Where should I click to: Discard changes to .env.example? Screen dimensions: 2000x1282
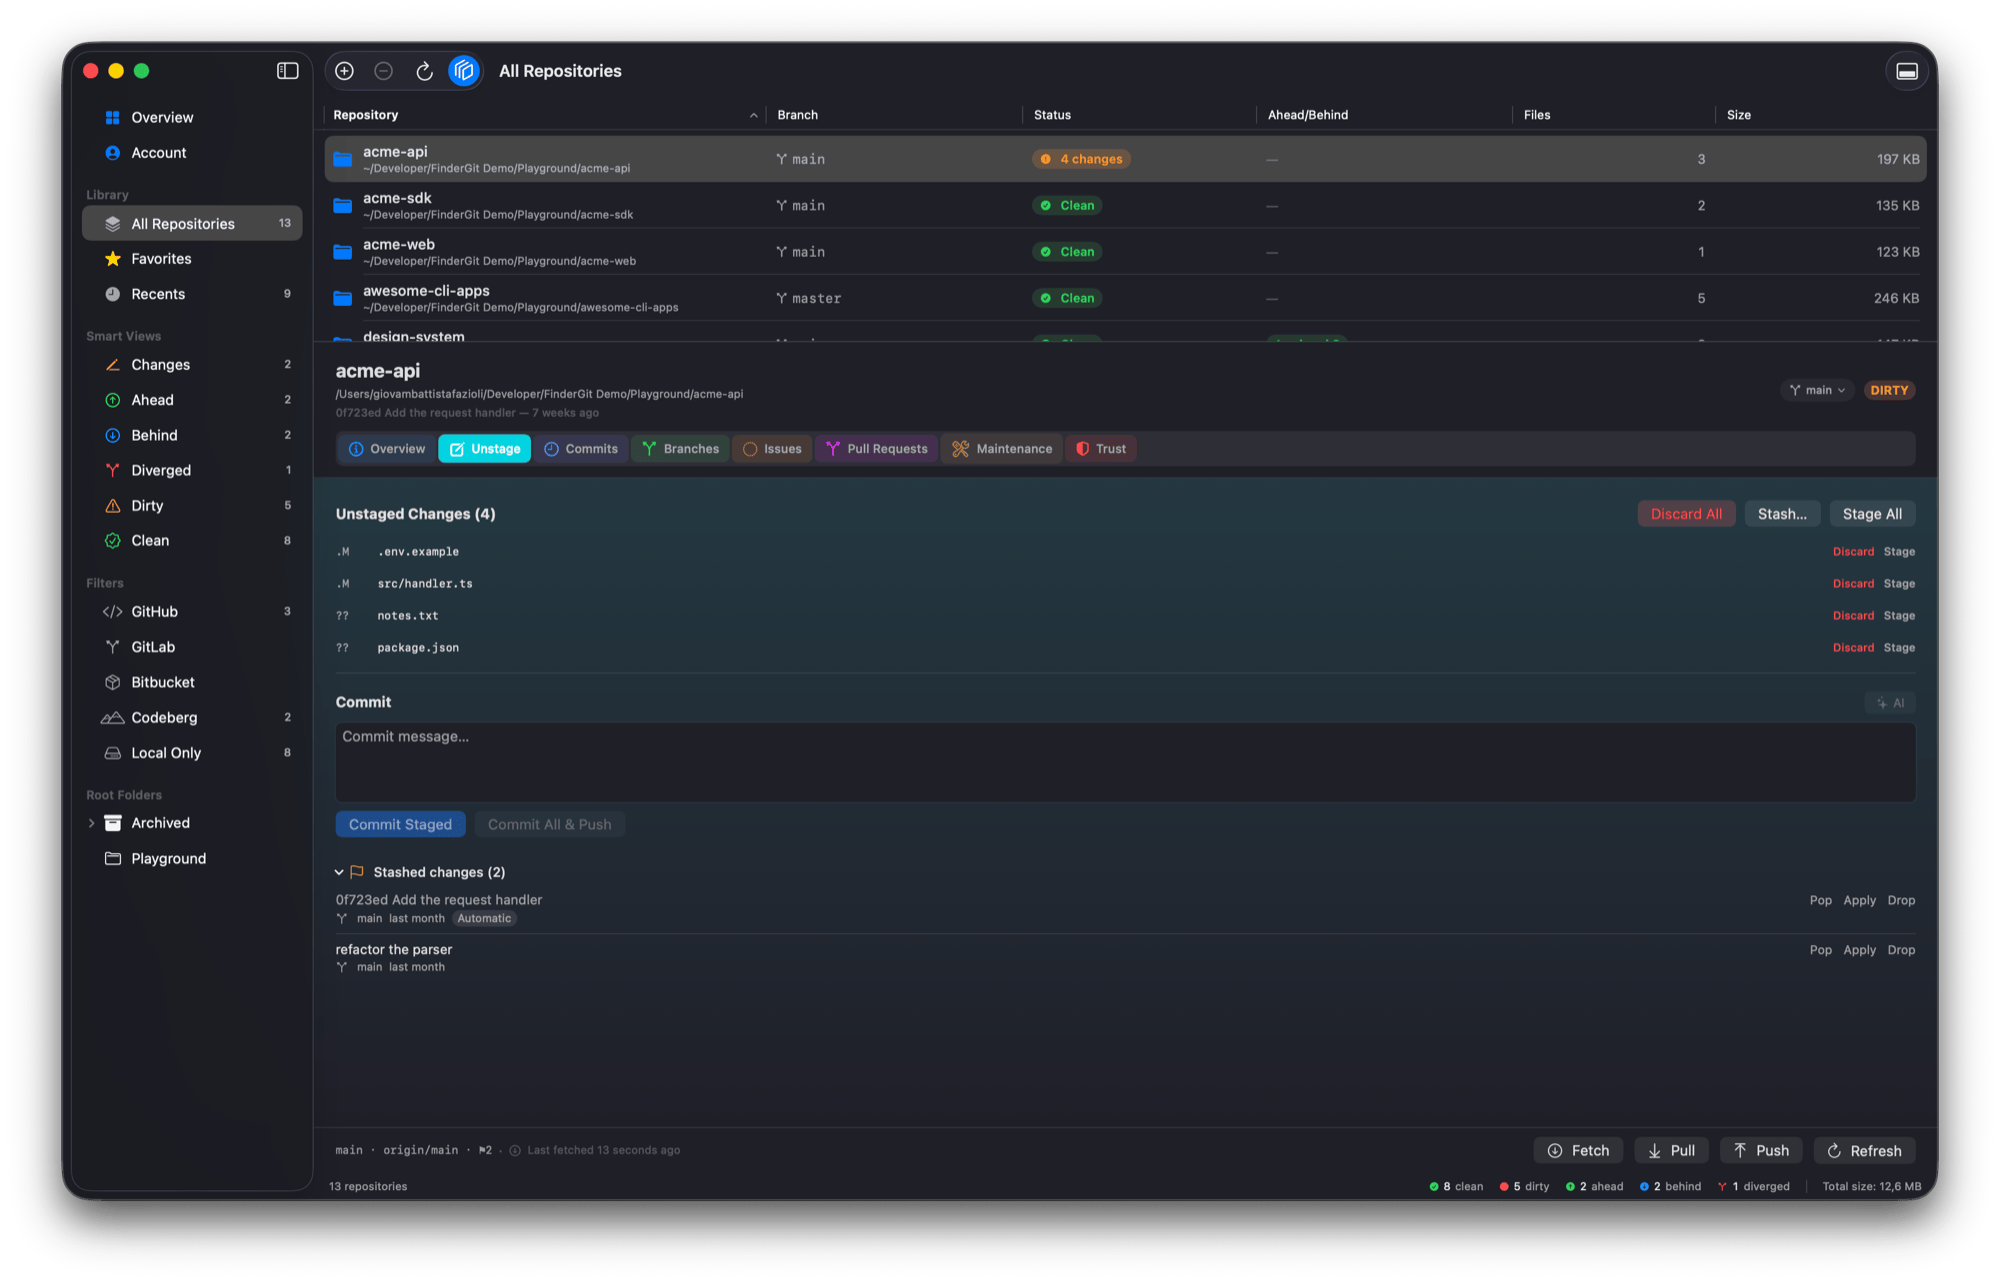(1853, 552)
